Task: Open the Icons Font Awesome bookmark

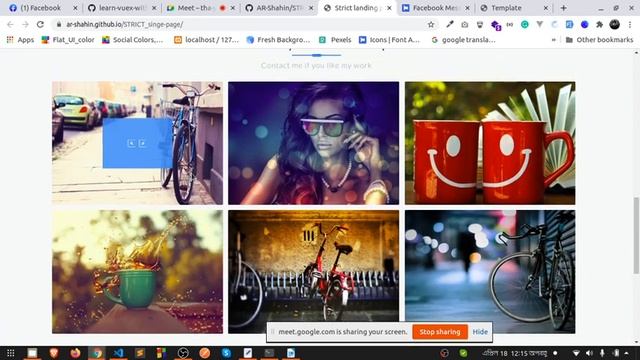Action: (x=389, y=40)
